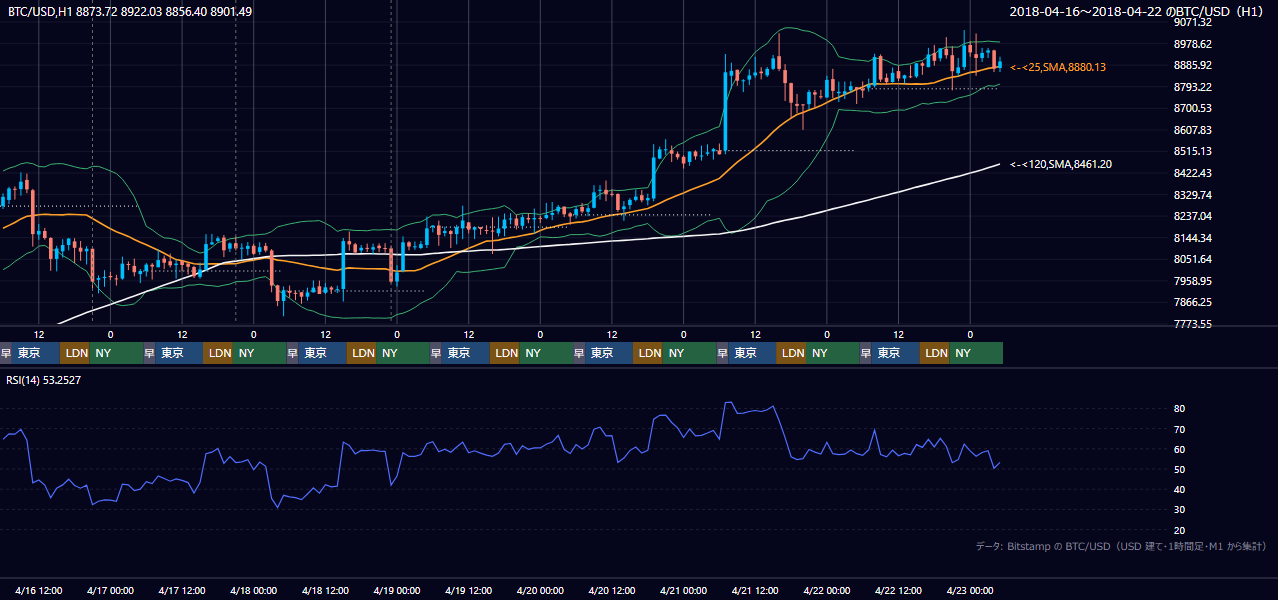Viewport: 1278px width, 600px height.
Task: Click the 25 SMA label 8880.13
Action: (x=1059, y=67)
